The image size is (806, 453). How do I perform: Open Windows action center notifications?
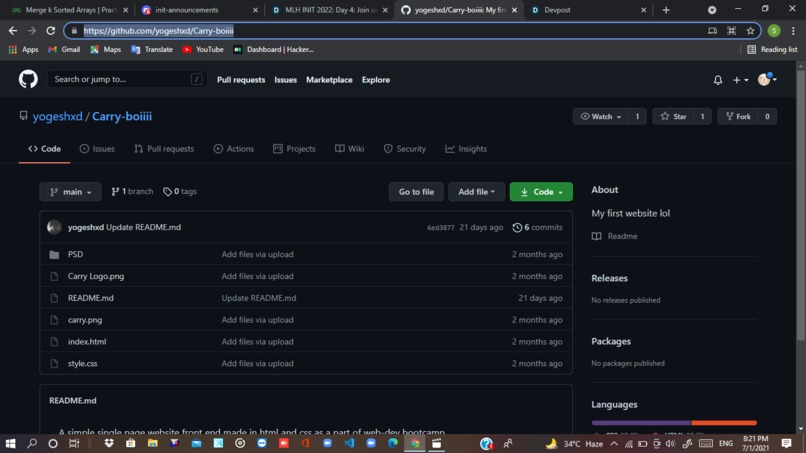point(786,443)
